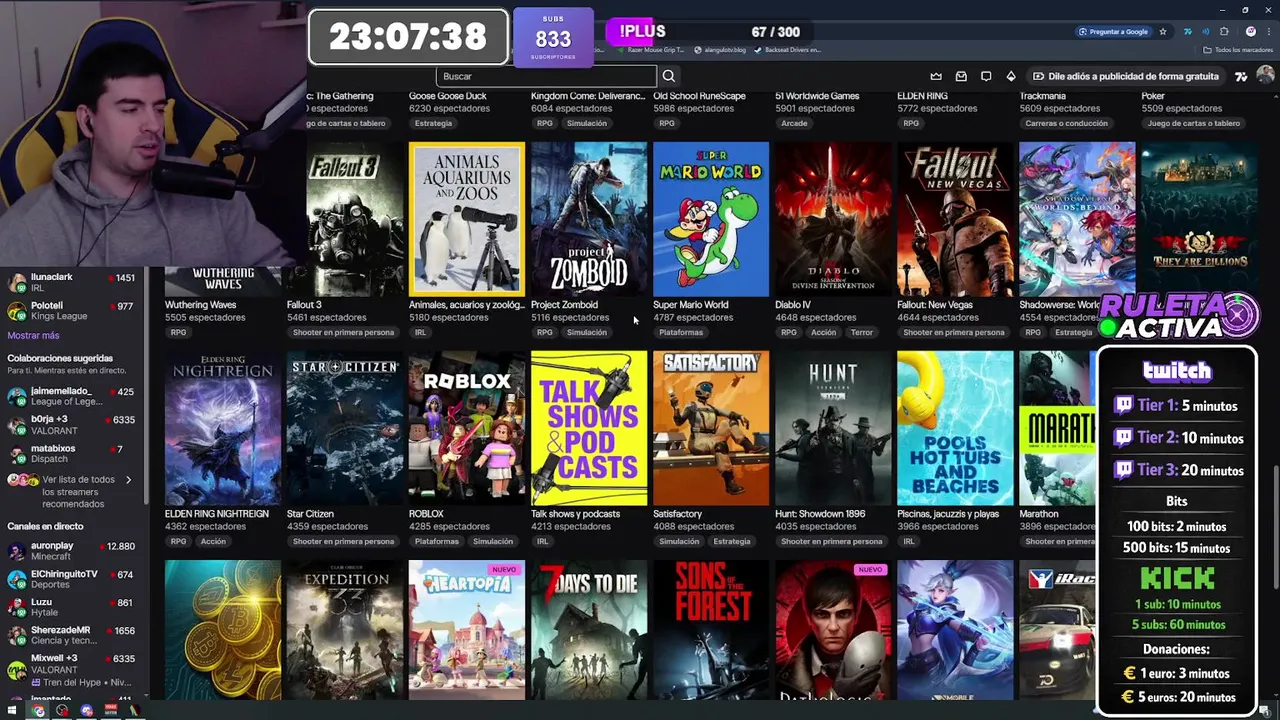Select Carreras o conducción tag under Trackmania
The image size is (1280, 720).
point(1066,123)
